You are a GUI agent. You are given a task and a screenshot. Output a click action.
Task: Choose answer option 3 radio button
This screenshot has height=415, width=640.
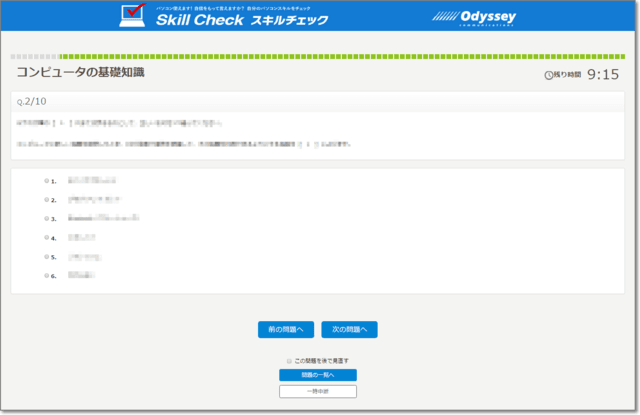[46, 218]
